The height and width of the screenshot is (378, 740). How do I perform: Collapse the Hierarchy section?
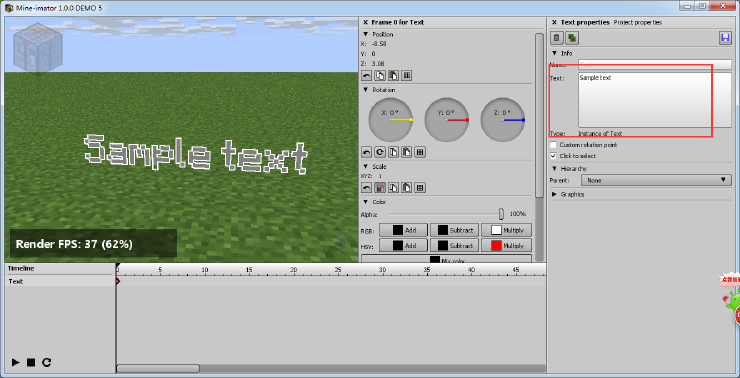(555, 168)
